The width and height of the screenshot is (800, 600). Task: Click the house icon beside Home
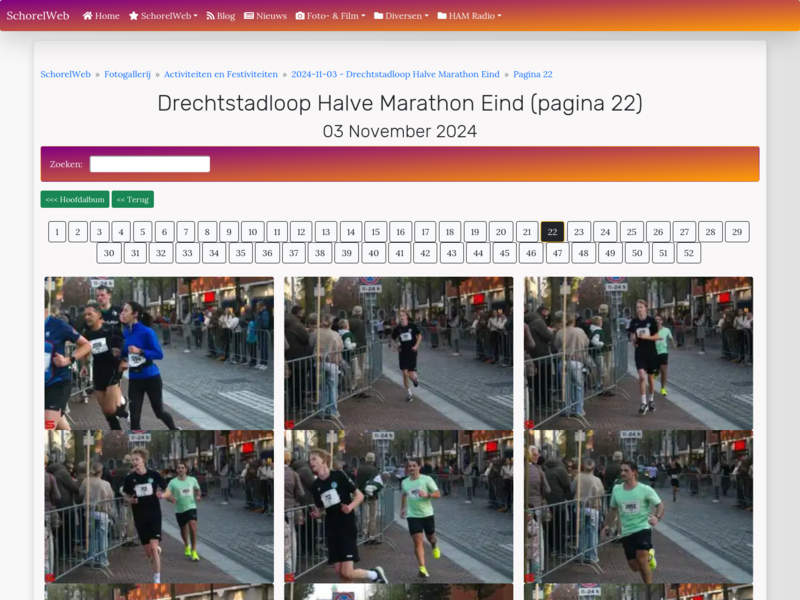pyautogui.click(x=87, y=16)
